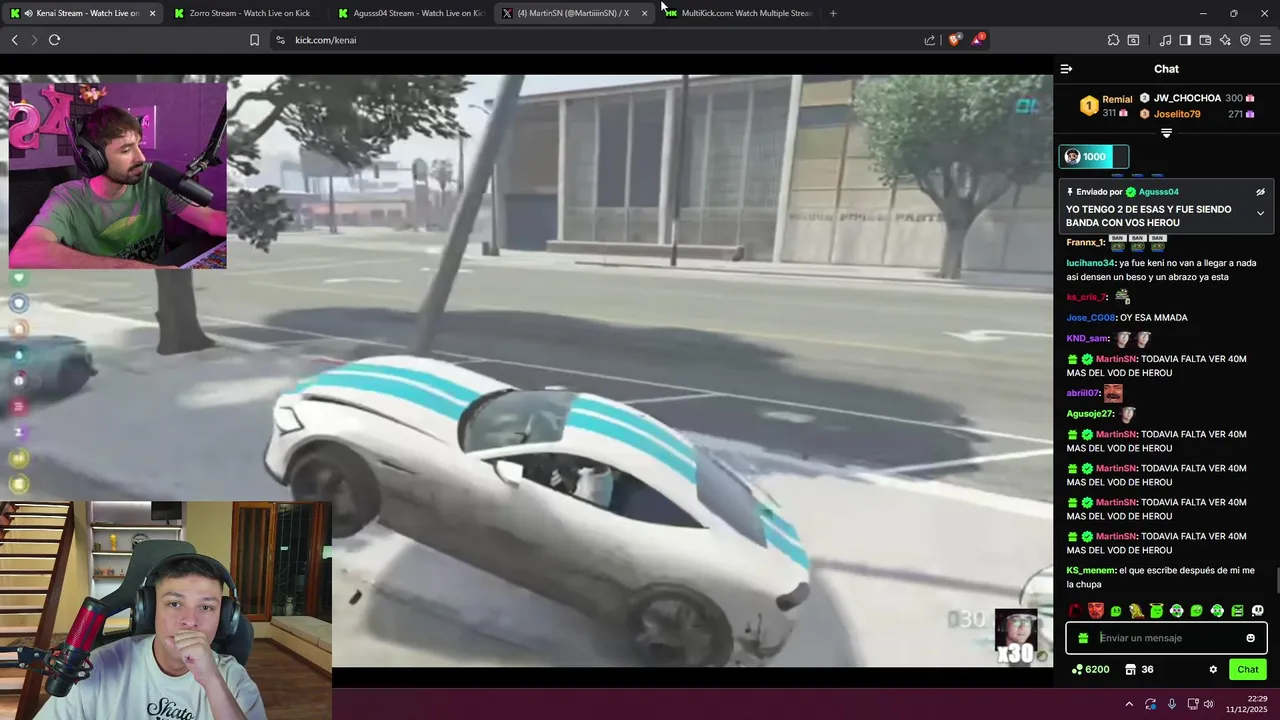Click username Agusss04 in pinned message

tap(1159, 192)
